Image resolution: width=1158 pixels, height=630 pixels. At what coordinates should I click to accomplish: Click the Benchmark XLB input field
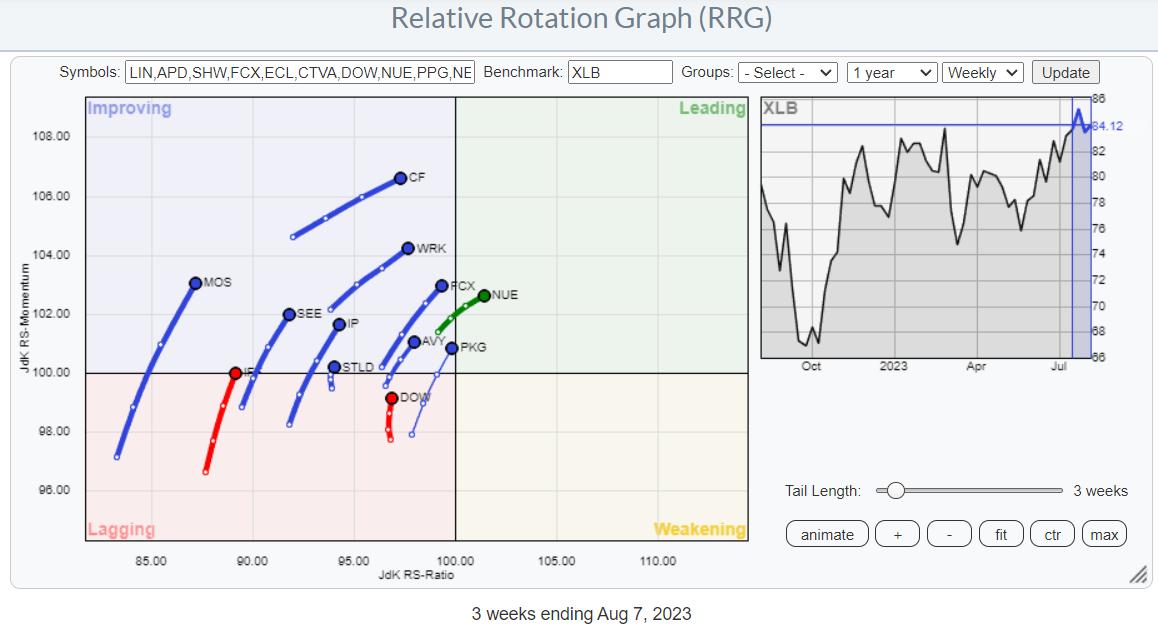(620, 73)
